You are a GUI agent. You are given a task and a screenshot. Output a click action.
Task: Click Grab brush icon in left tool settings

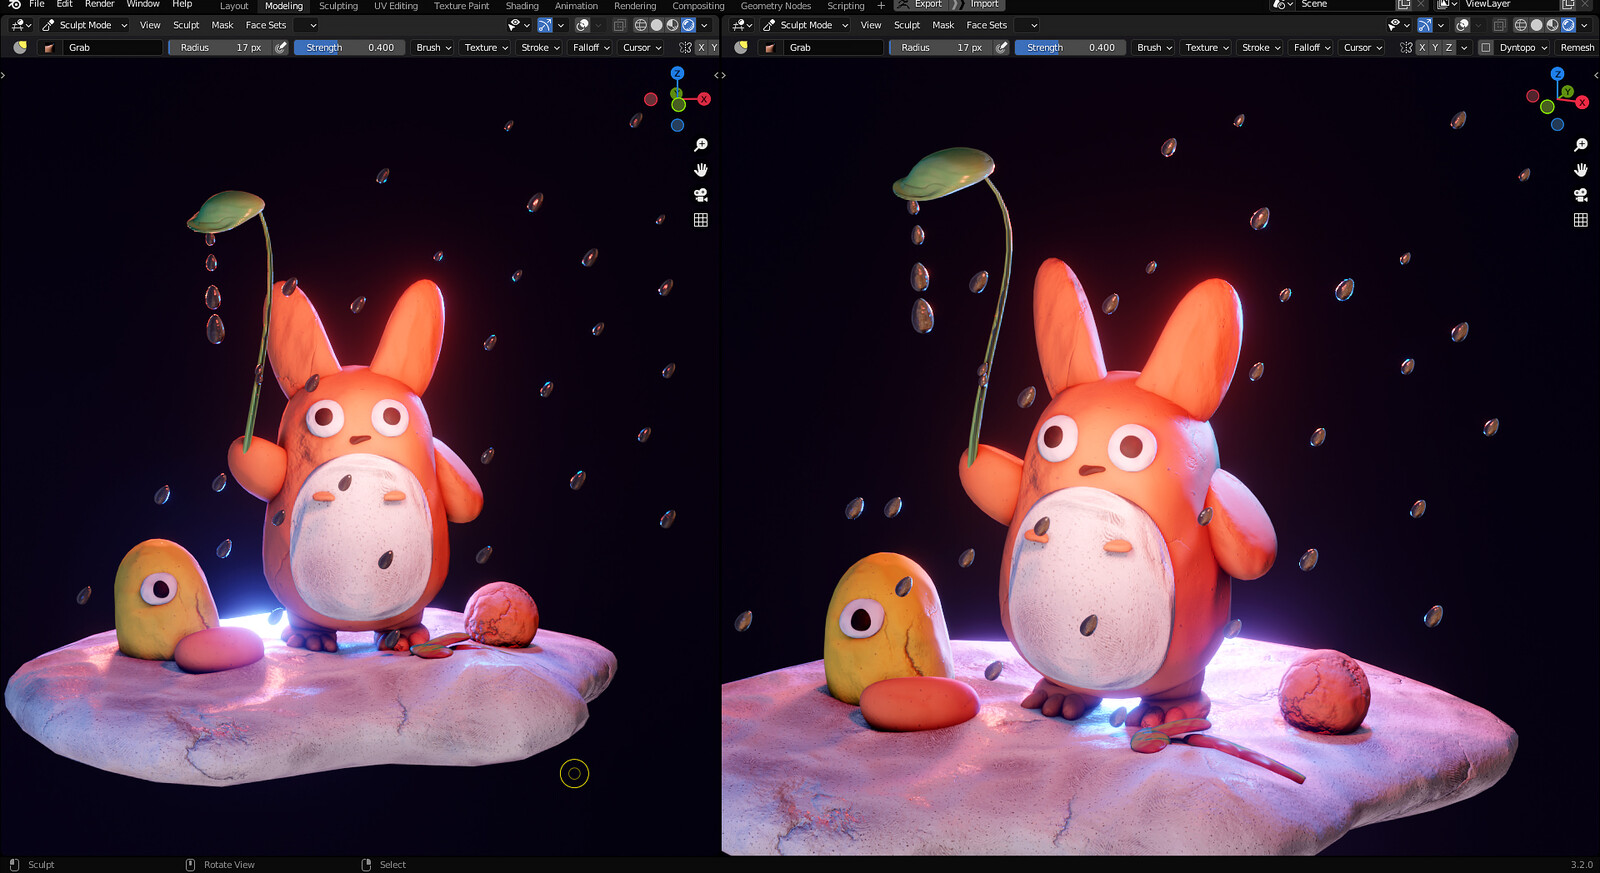pos(48,47)
